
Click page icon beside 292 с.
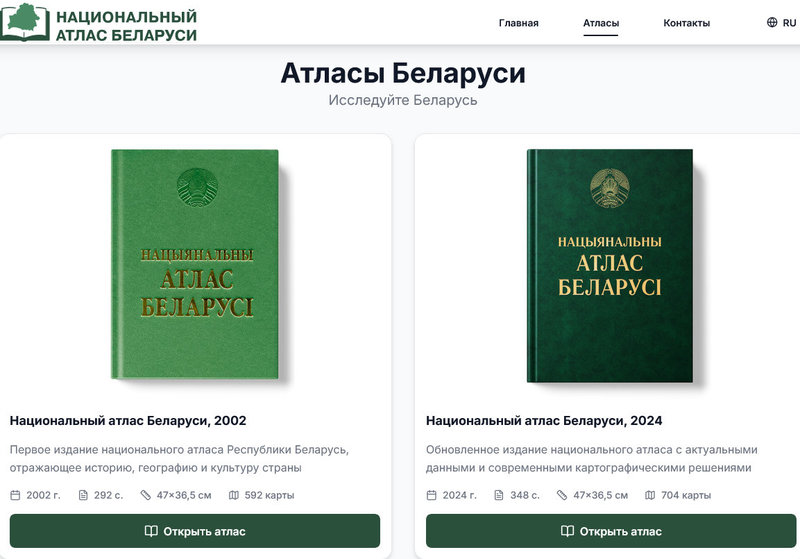pos(83,495)
